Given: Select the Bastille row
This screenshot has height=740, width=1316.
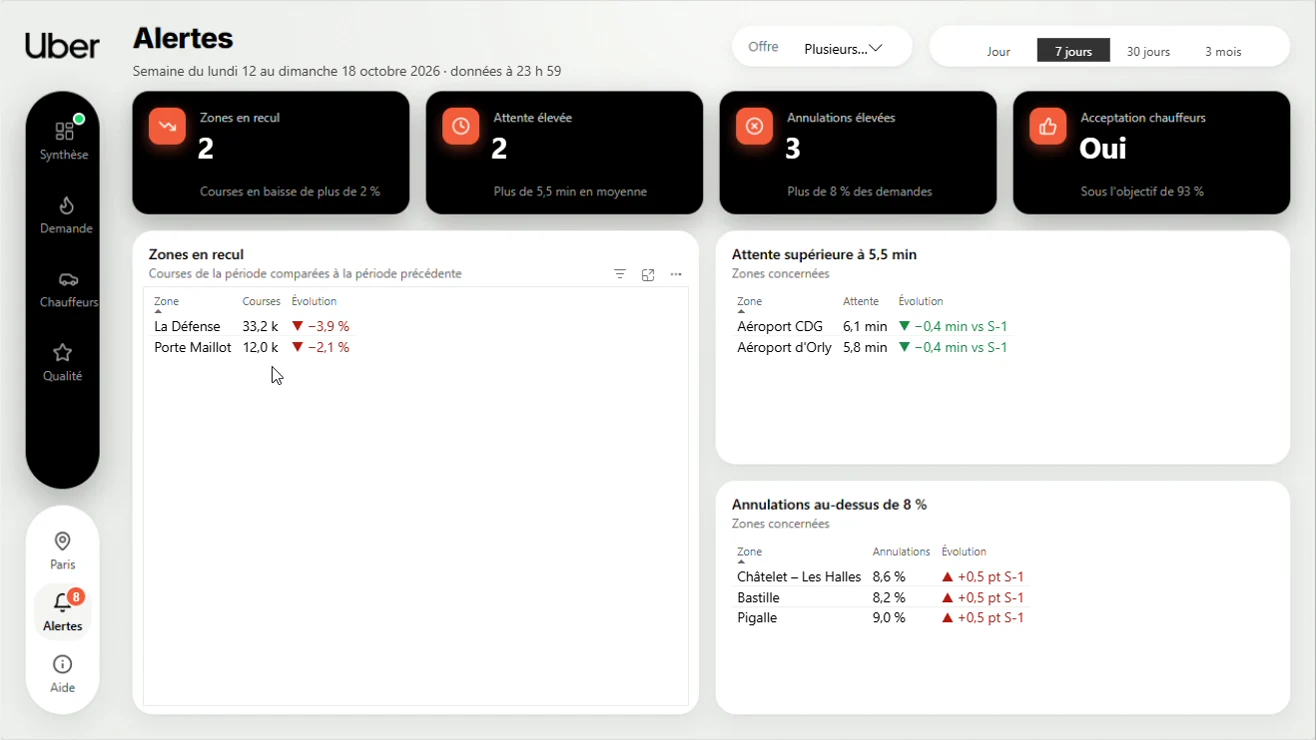Looking at the screenshot, I should pos(881,597).
